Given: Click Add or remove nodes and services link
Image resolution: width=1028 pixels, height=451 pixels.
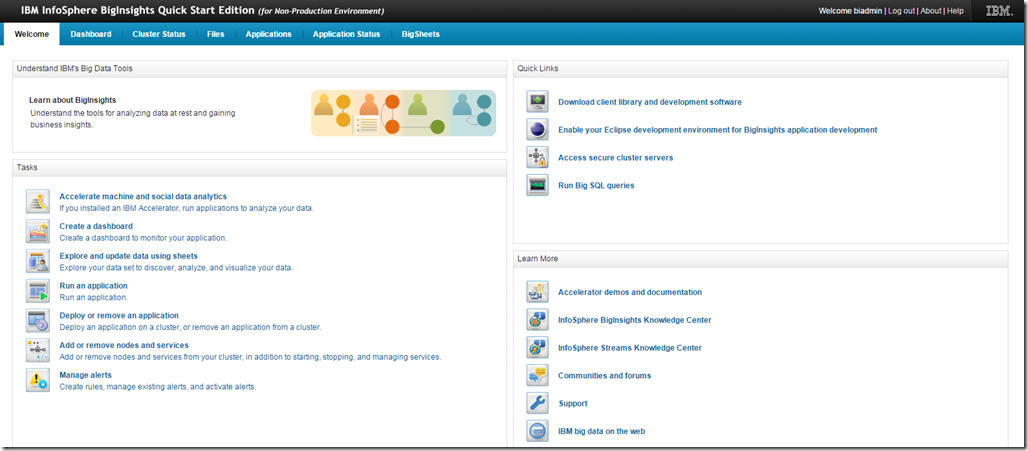Looking at the screenshot, I should (124, 345).
